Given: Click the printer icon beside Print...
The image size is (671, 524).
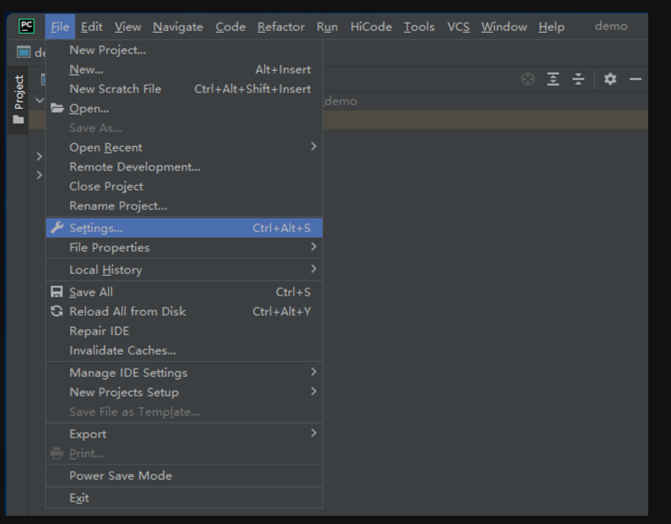Looking at the screenshot, I should coord(56,453).
